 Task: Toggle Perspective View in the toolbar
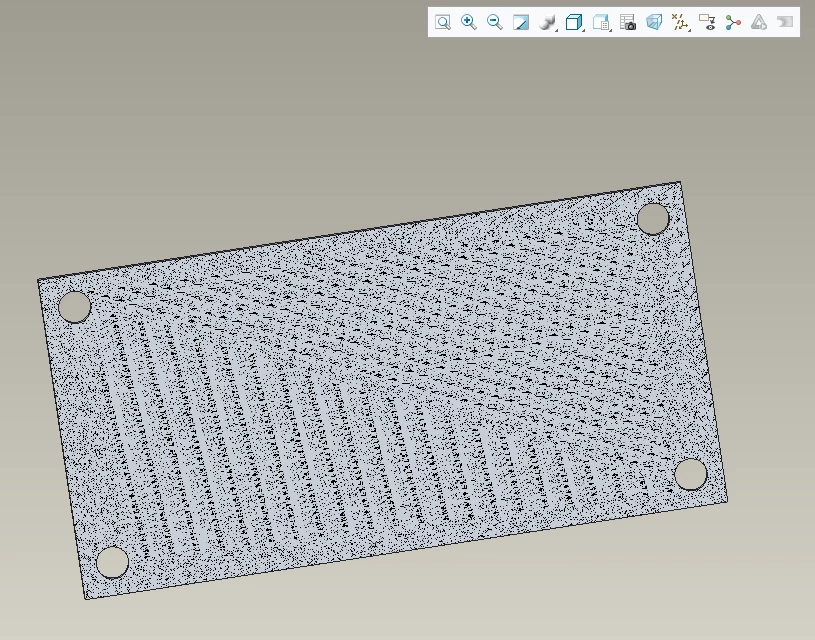[654, 22]
